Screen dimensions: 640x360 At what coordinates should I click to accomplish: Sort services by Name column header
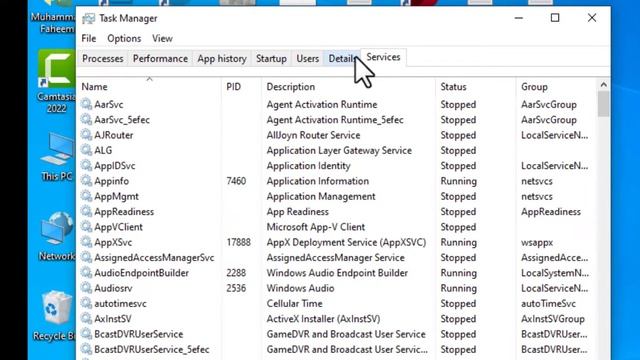coord(149,87)
